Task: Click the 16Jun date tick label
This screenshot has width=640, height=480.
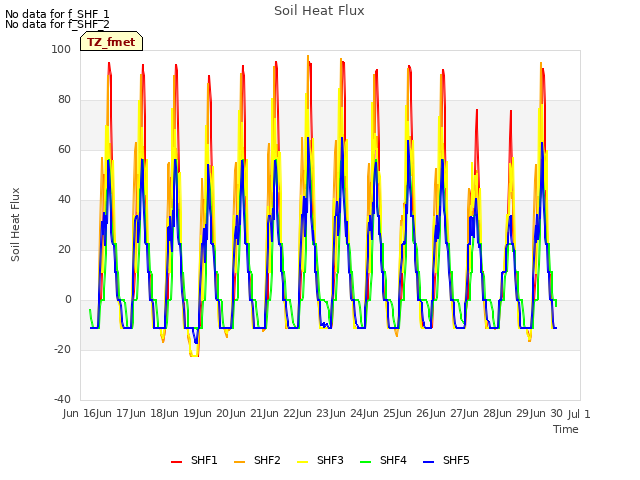Action: click(98, 413)
